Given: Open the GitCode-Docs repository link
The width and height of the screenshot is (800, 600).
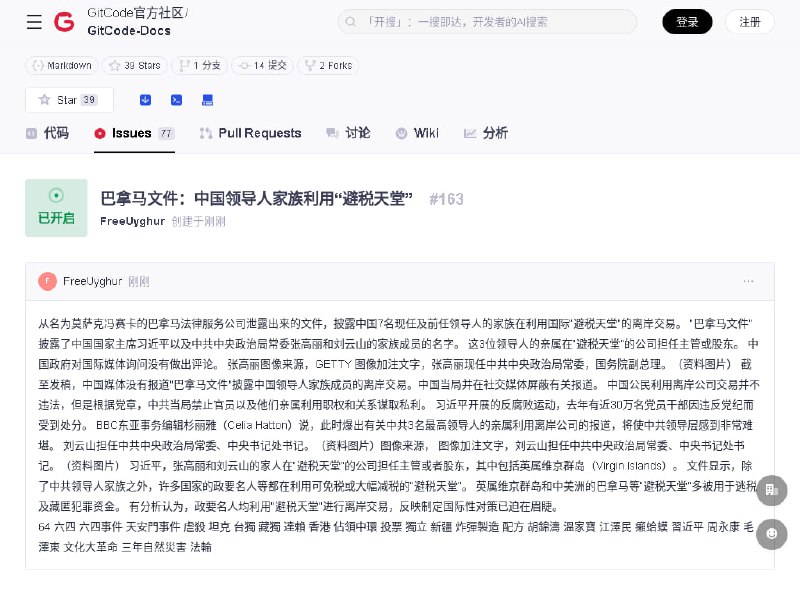Looking at the screenshot, I should [128, 31].
